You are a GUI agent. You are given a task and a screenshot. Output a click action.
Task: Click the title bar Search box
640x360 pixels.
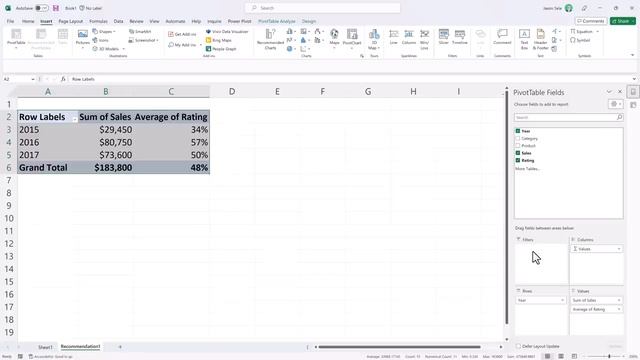pos(322,8)
